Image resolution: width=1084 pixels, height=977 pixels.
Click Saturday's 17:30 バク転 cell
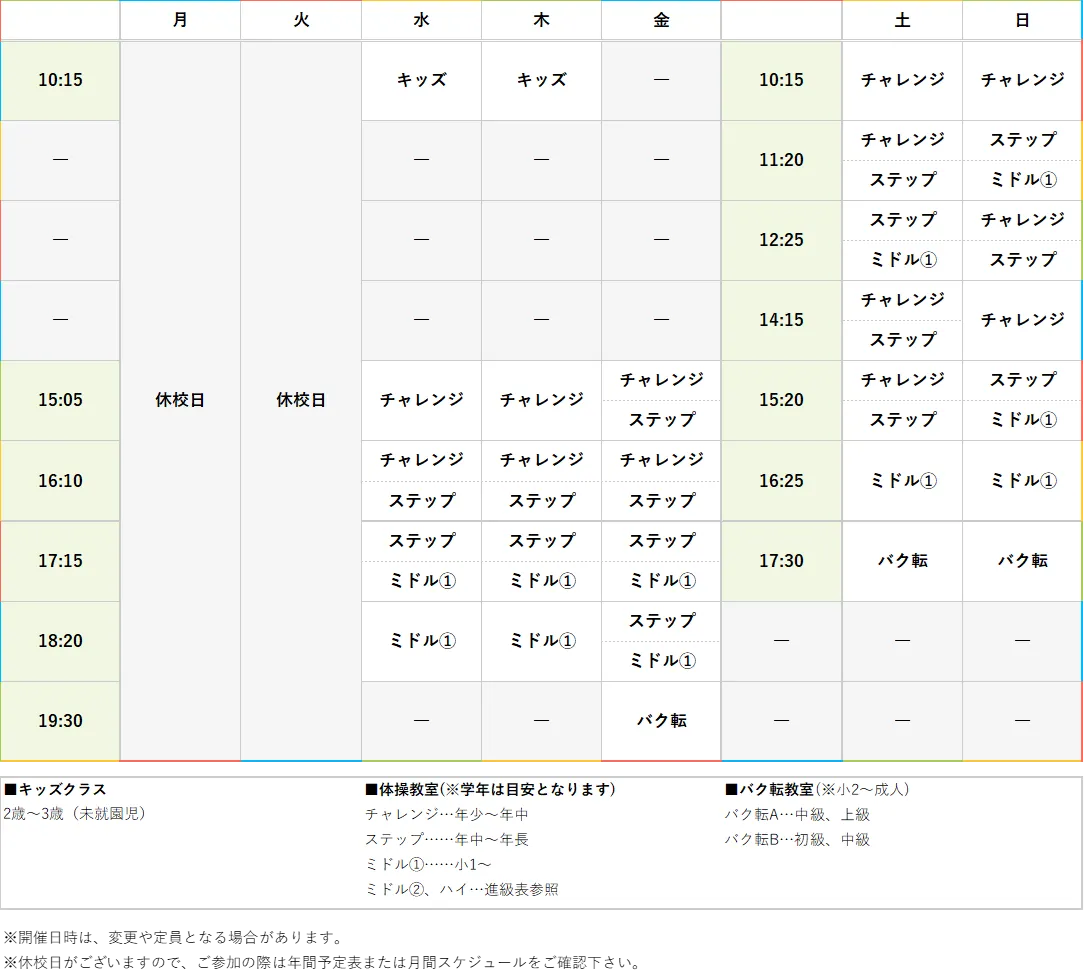[901, 561]
